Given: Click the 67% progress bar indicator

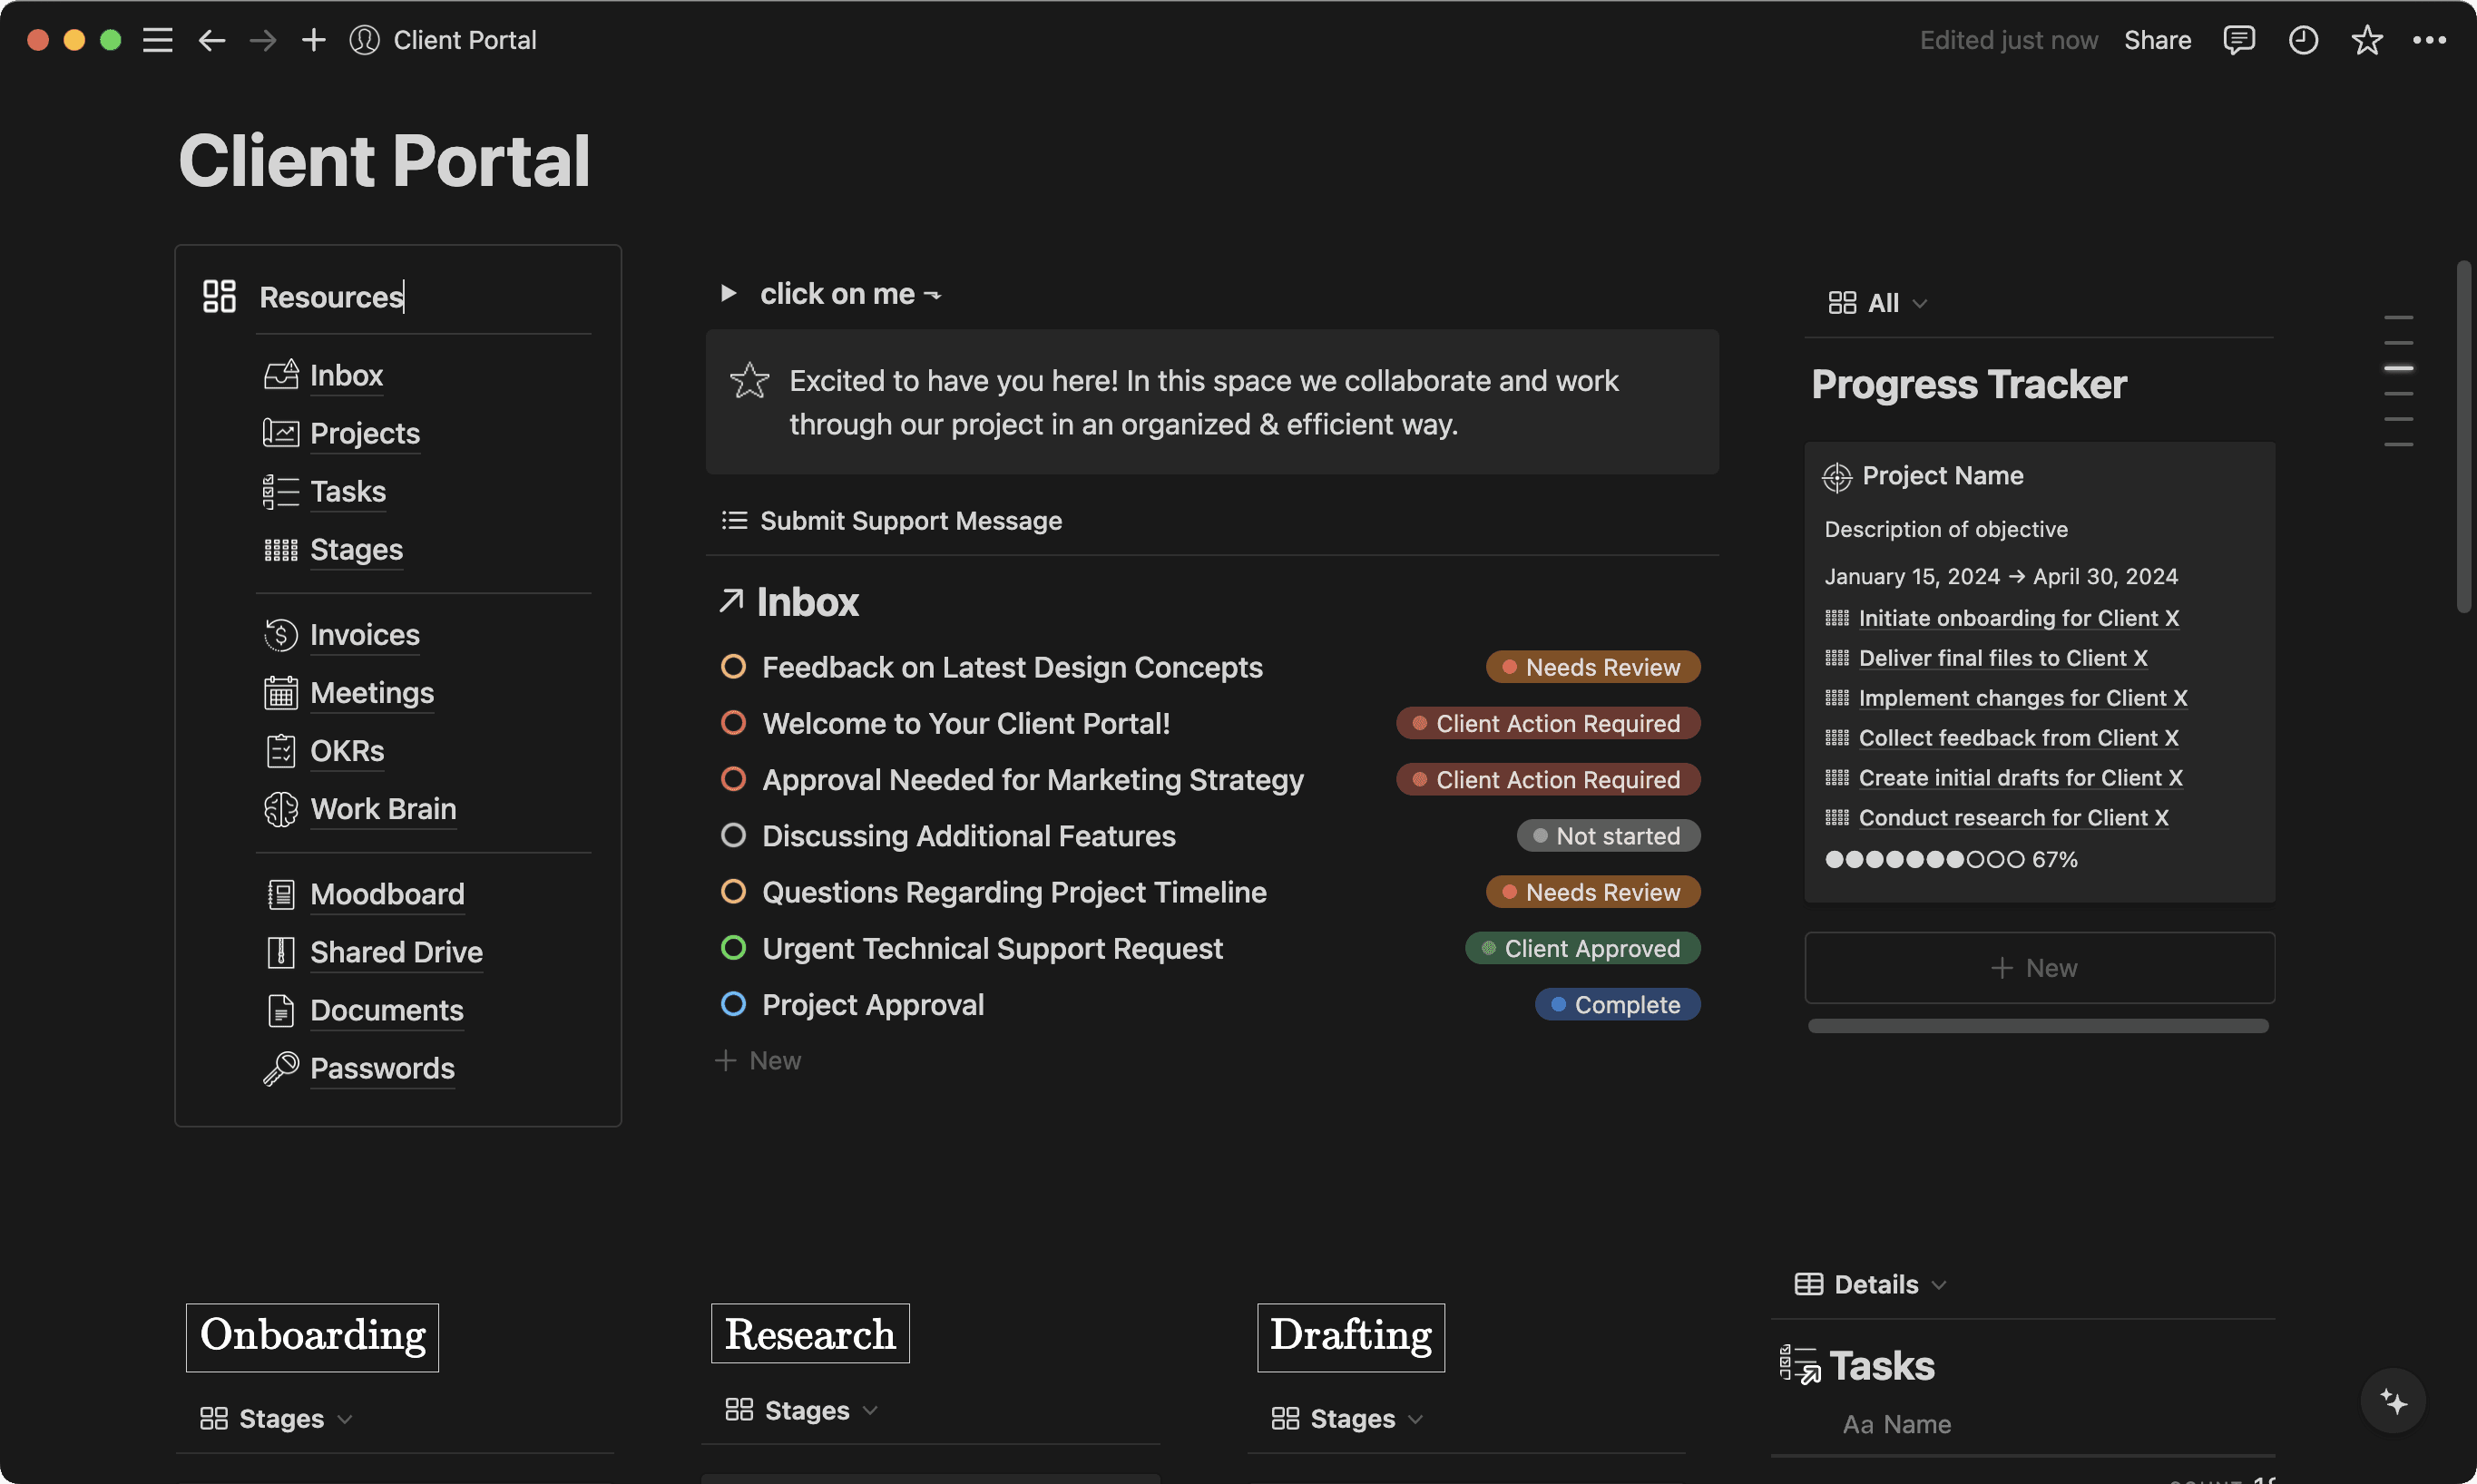Looking at the screenshot, I should tap(1950, 859).
